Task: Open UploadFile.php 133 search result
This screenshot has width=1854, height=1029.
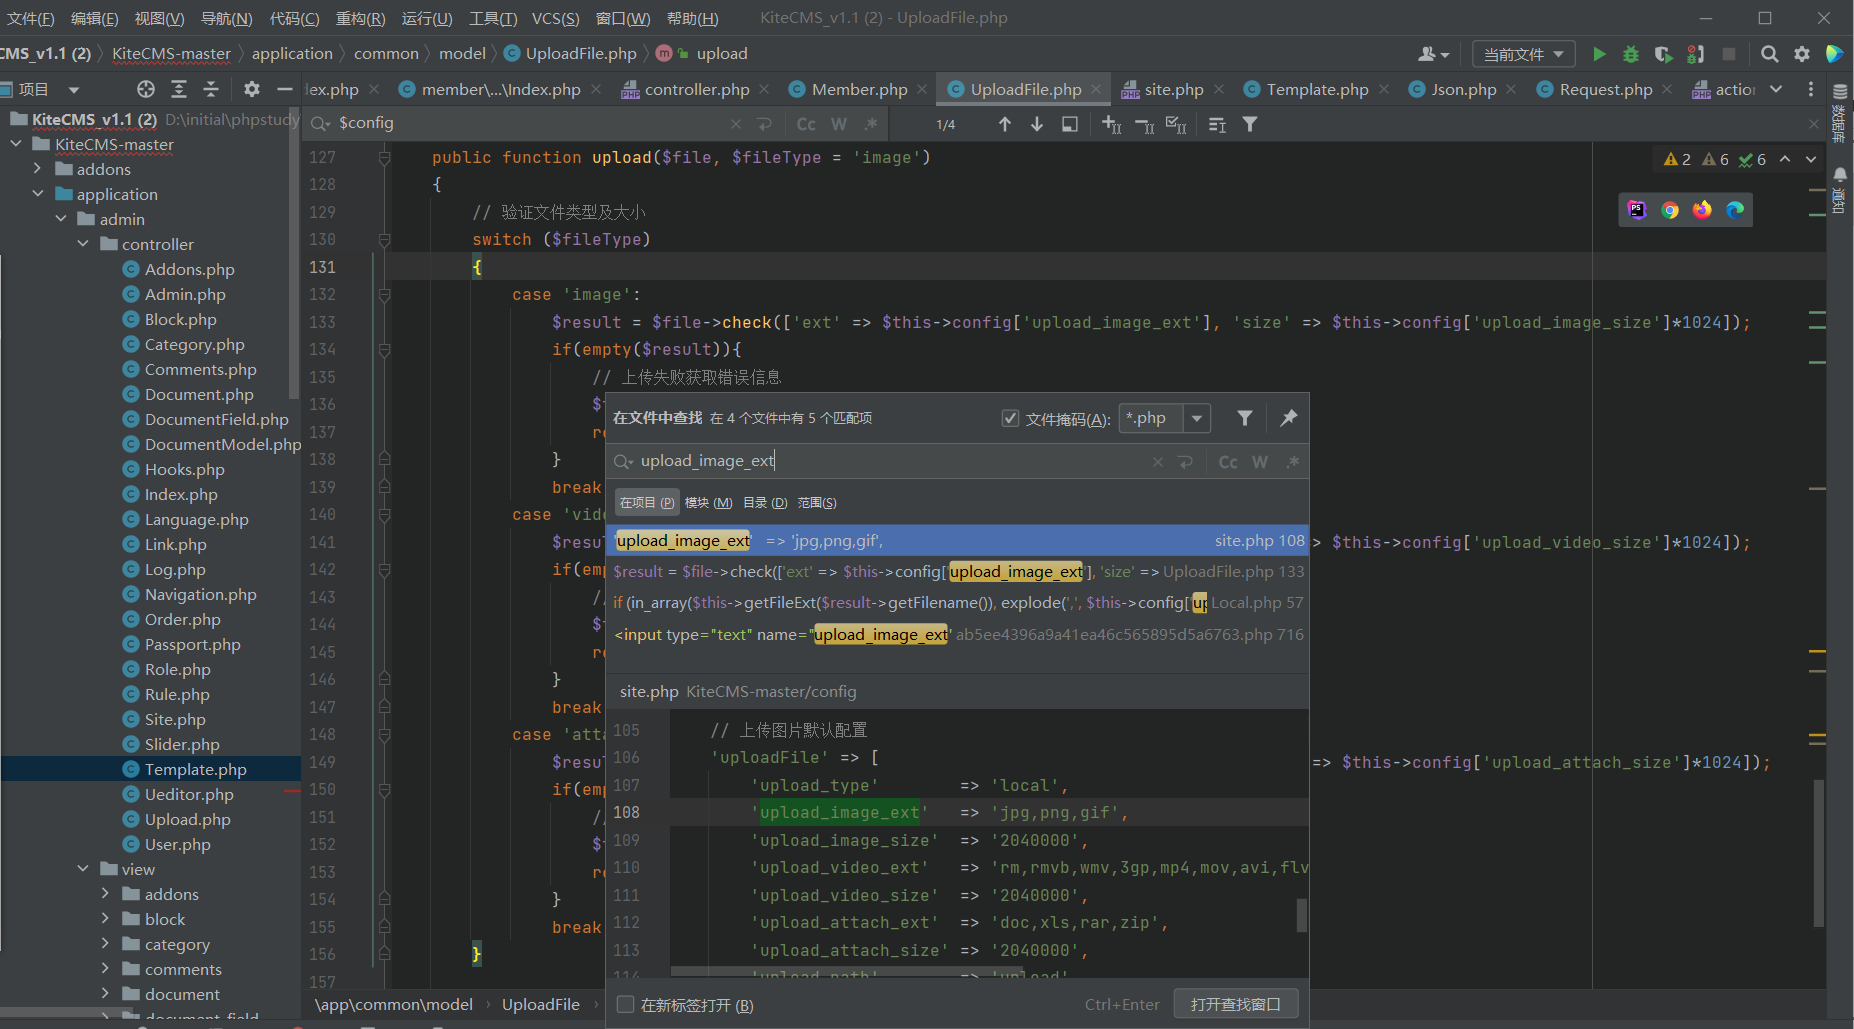Action: pos(958,571)
